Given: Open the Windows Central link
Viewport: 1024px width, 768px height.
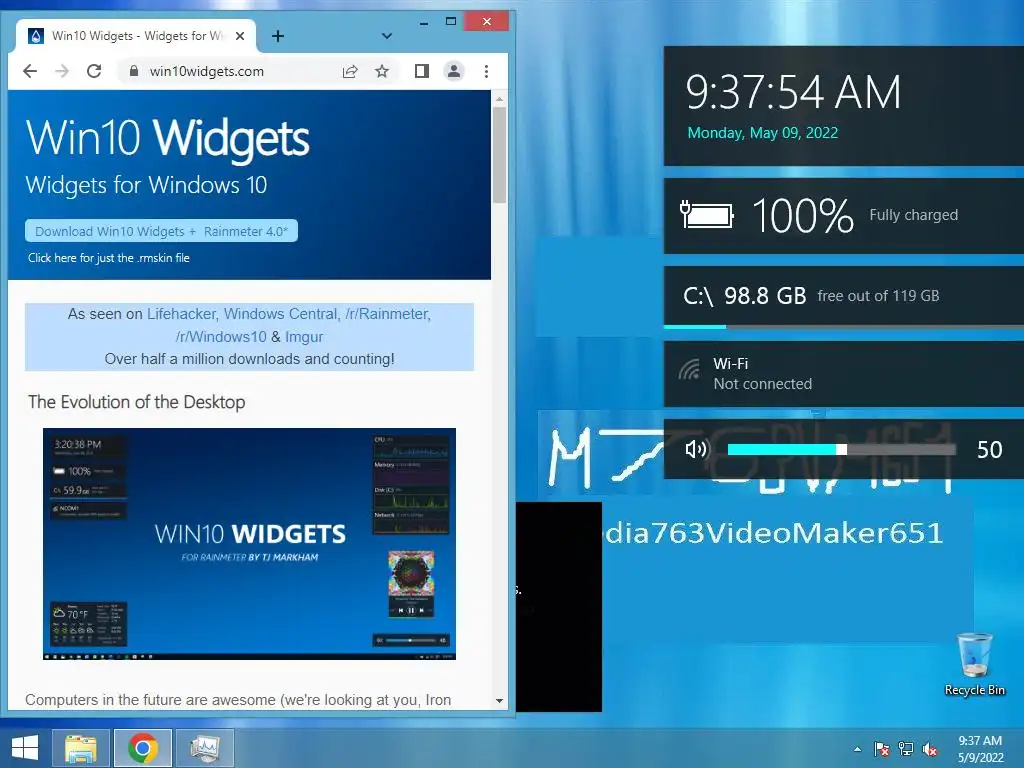Looking at the screenshot, I should click(280, 314).
